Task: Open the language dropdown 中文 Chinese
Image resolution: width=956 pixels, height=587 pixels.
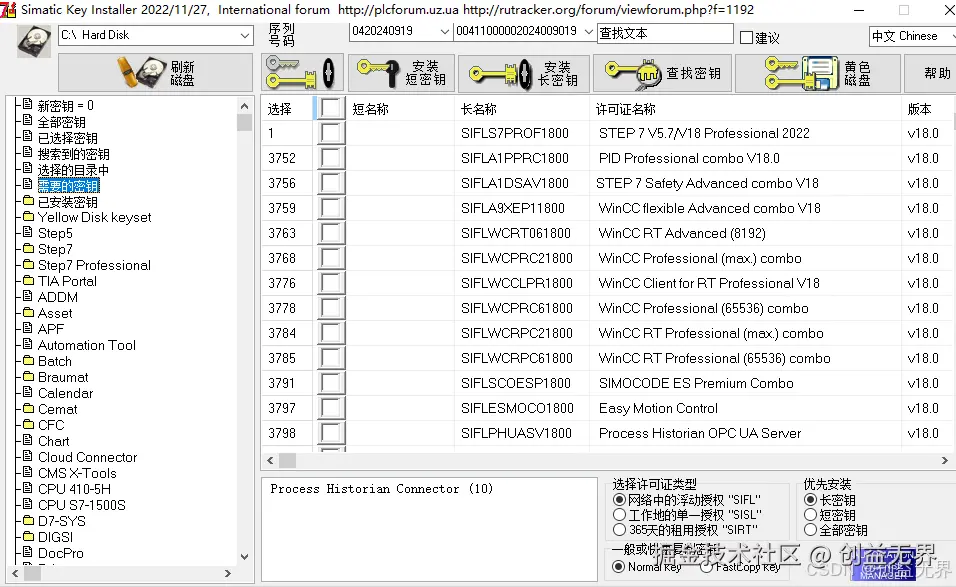Action: (x=912, y=36)
